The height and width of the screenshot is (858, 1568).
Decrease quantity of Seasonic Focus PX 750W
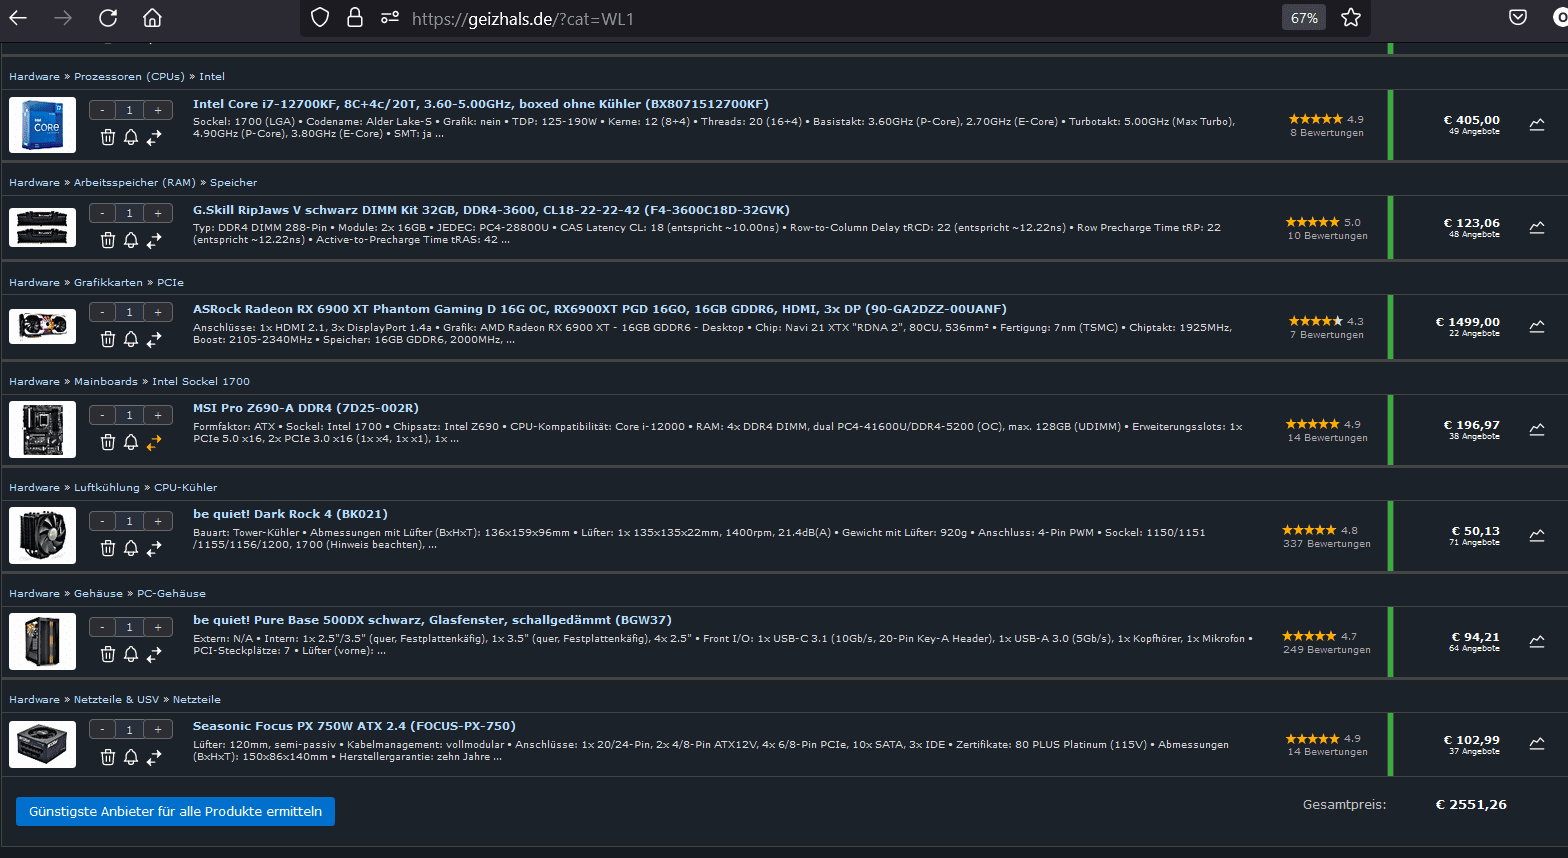click(102, 730)
